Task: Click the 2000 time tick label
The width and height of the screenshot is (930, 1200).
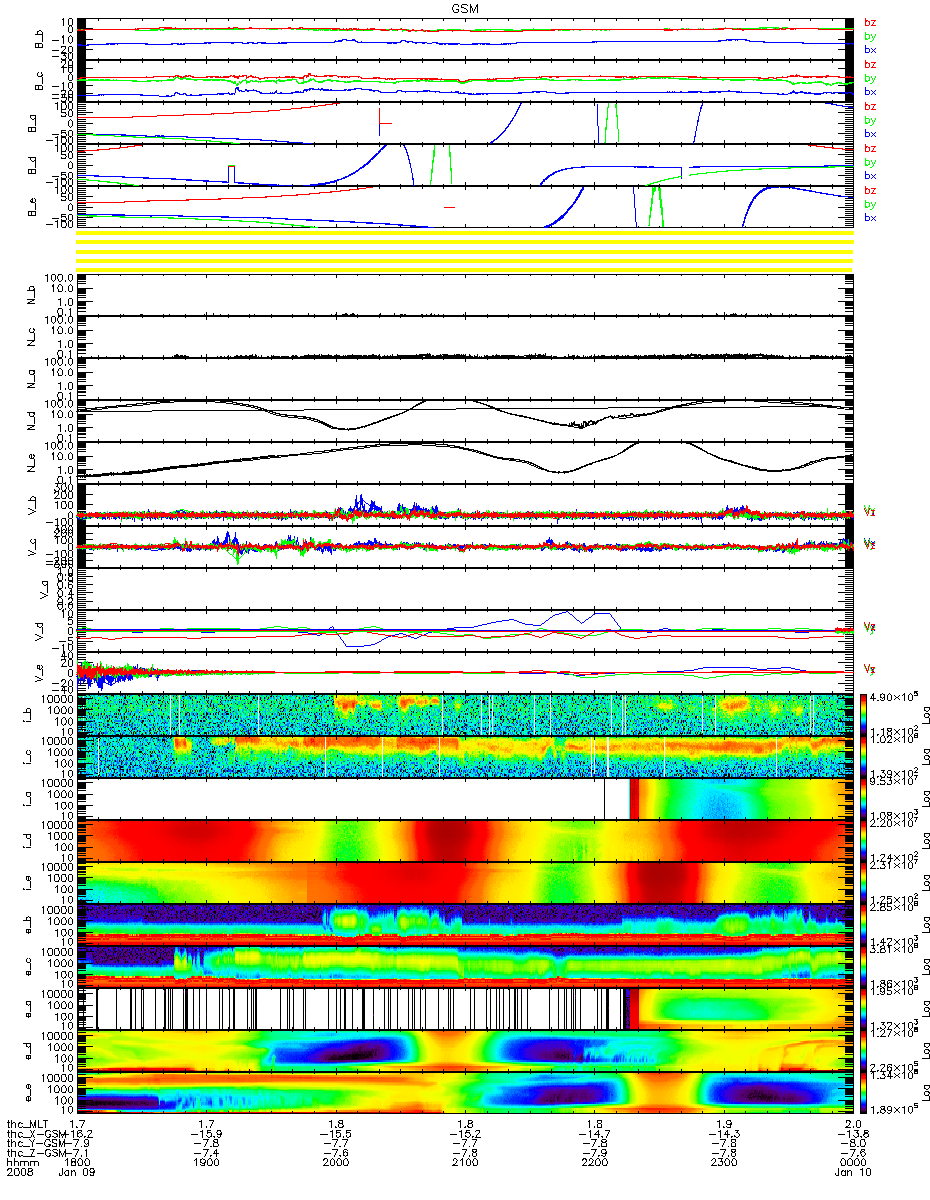Action: point(336,1163)
